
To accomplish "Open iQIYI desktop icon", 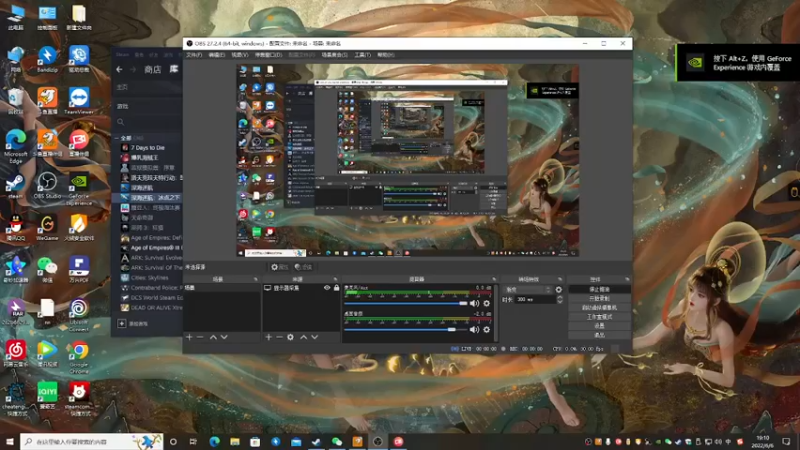I will 47,396.
